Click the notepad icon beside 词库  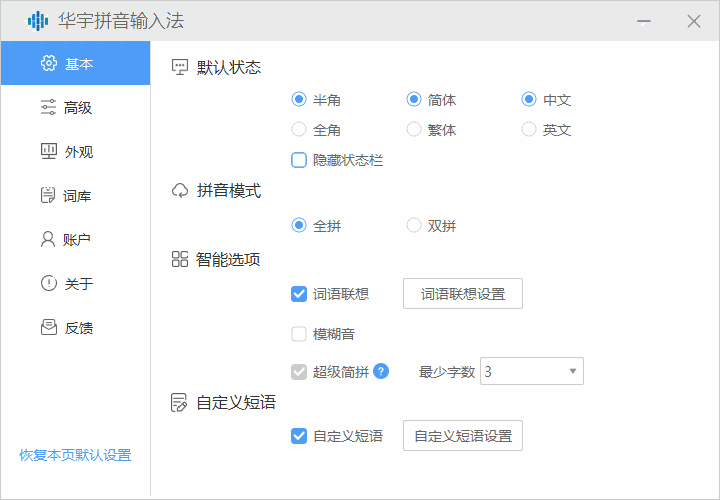tap(48, 195)
